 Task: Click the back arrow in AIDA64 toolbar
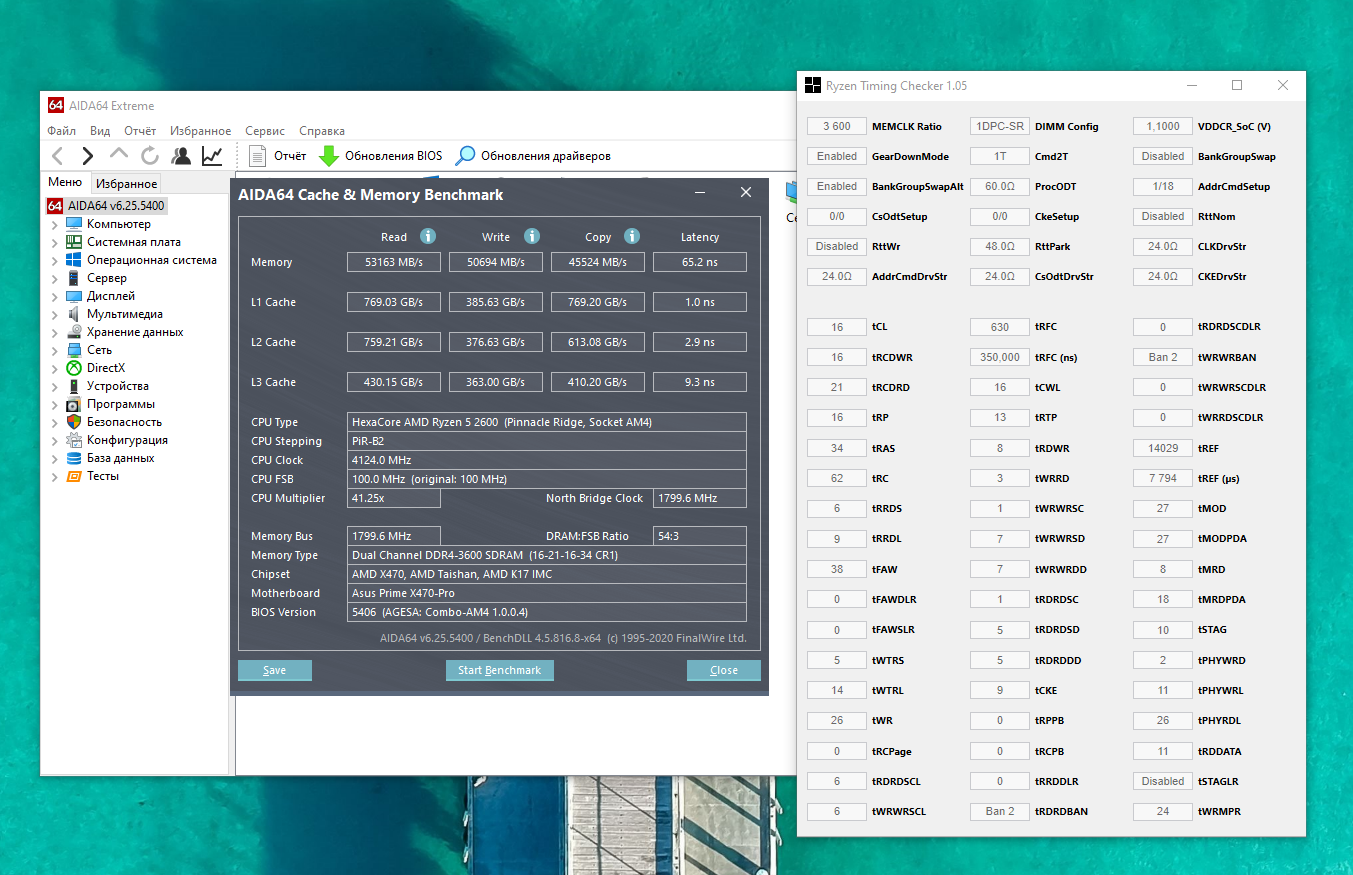[x=58, y=156]
